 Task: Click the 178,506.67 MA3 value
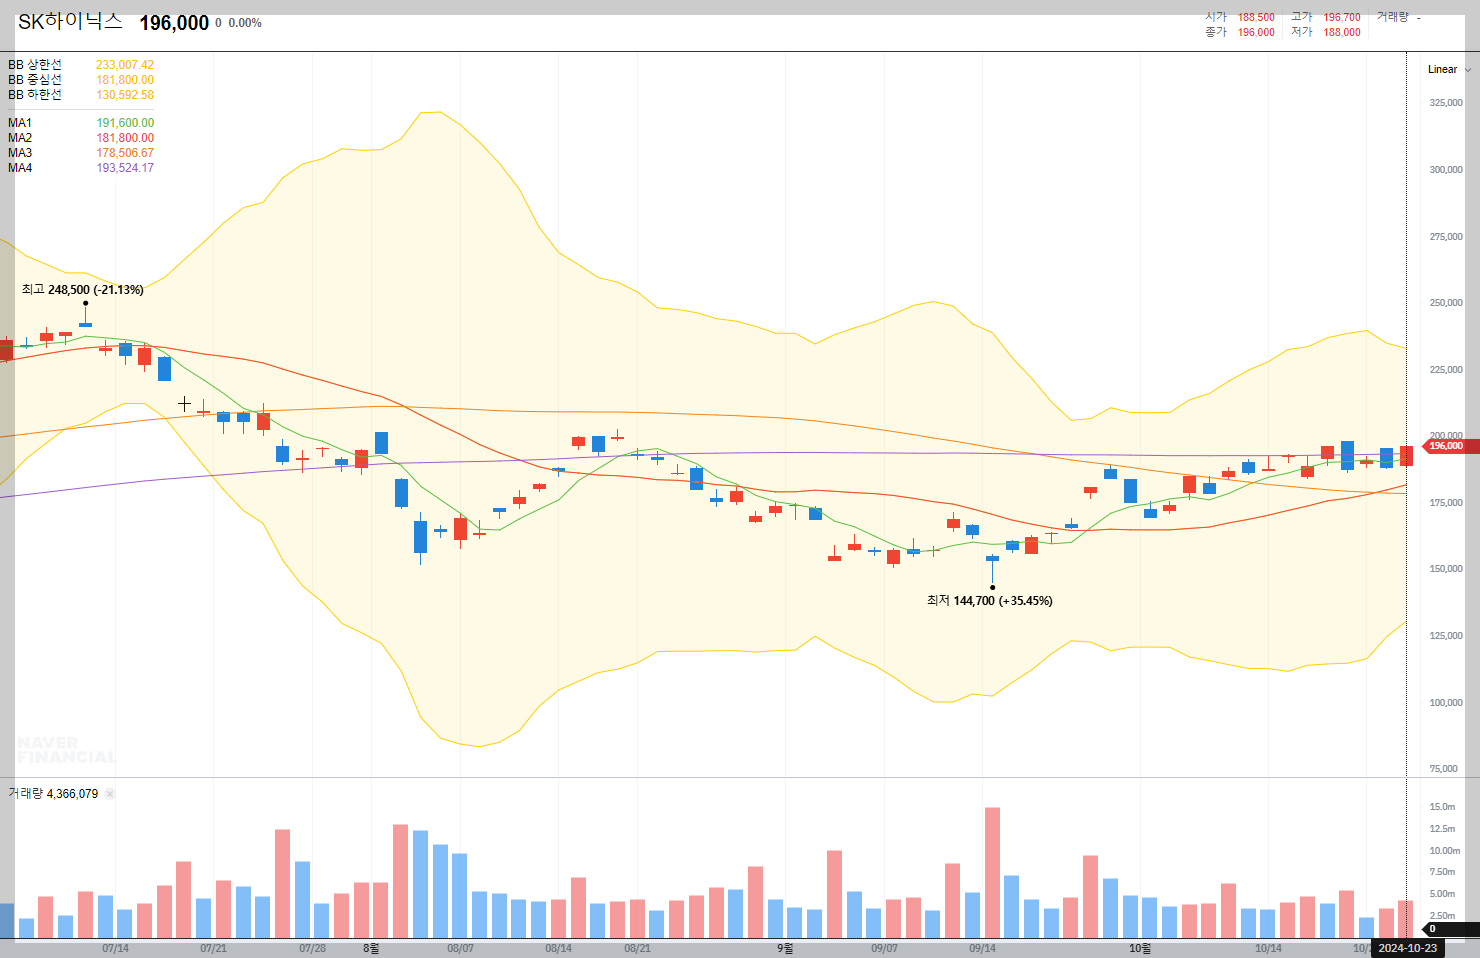click(x=125, y=153)
